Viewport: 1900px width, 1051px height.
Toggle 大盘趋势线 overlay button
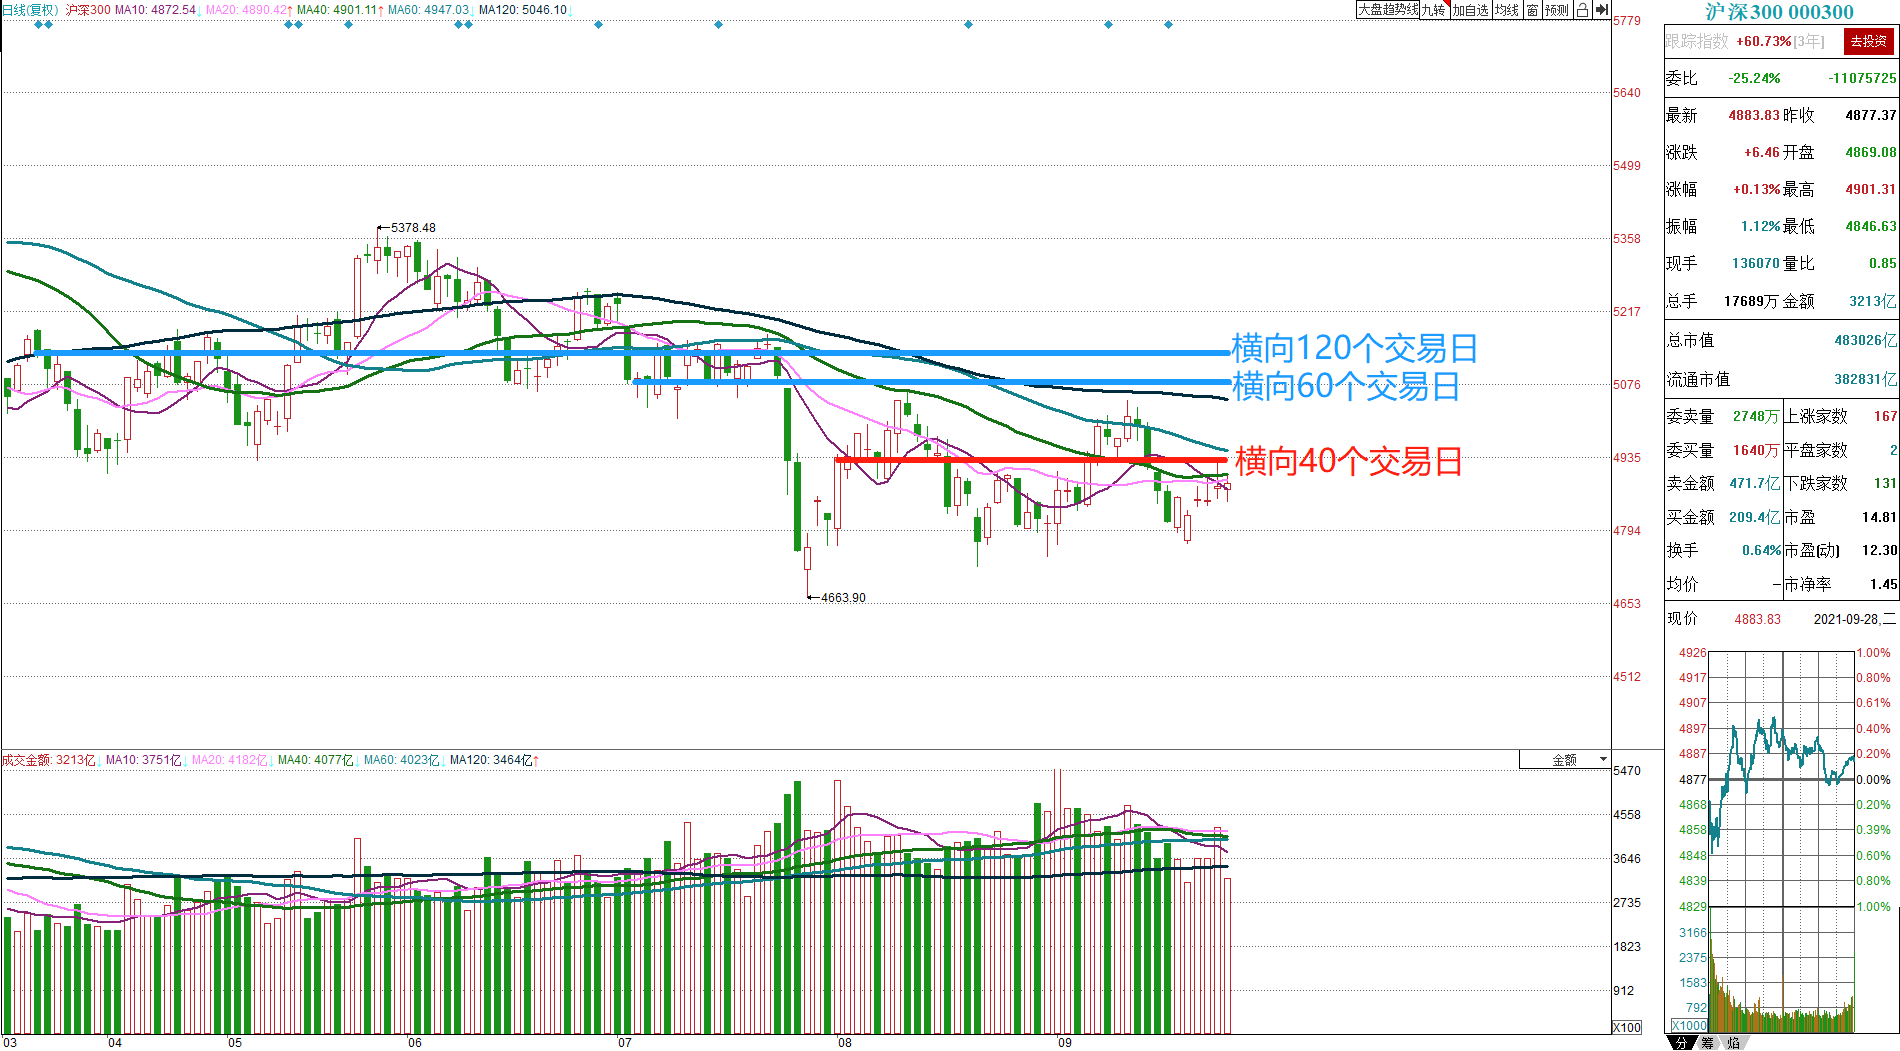click(1388, 10)
